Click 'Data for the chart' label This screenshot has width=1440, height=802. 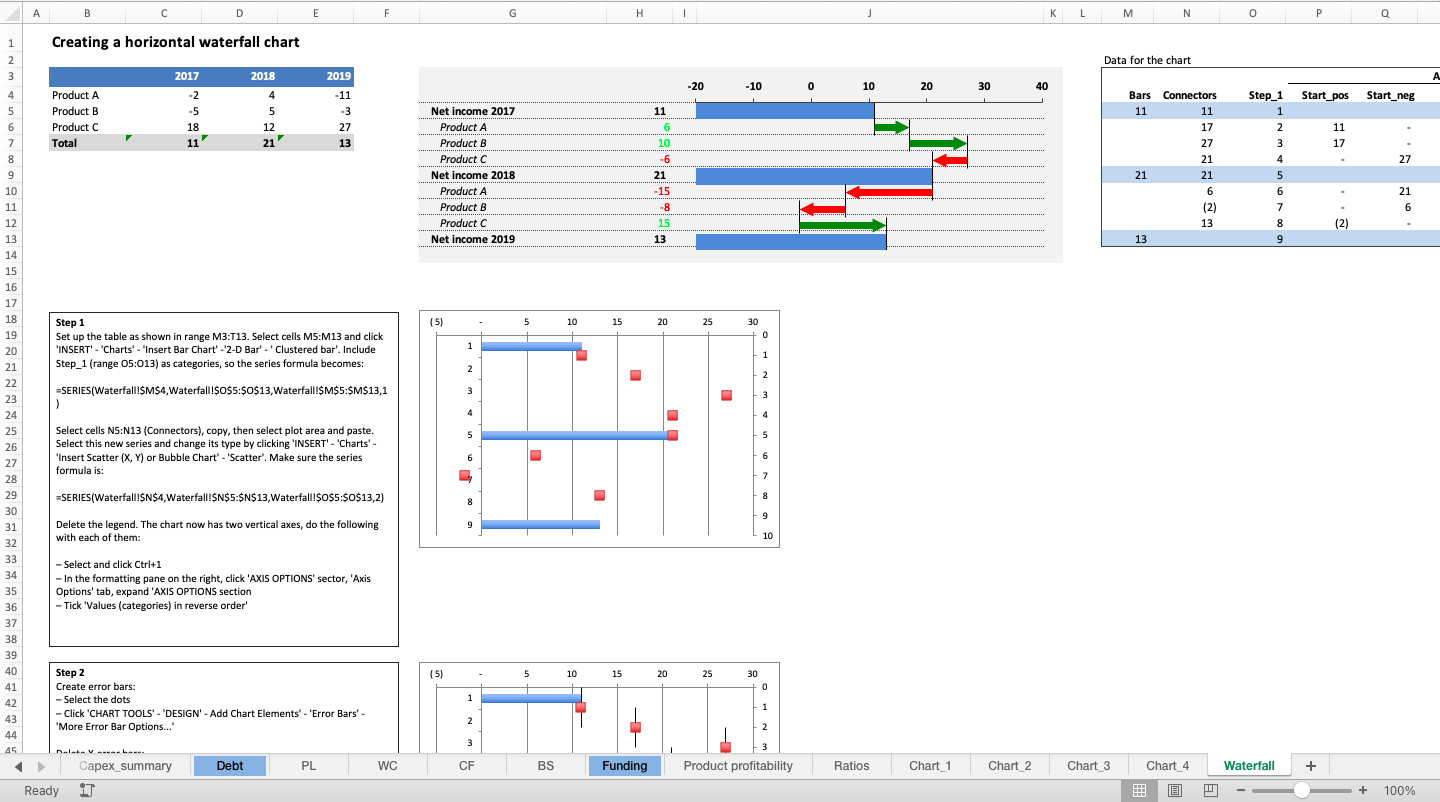pos(1147,60)
